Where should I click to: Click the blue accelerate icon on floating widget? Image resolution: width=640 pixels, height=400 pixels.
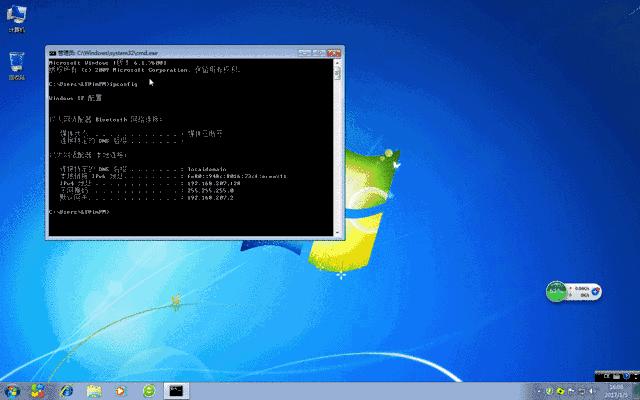(595, 291)
